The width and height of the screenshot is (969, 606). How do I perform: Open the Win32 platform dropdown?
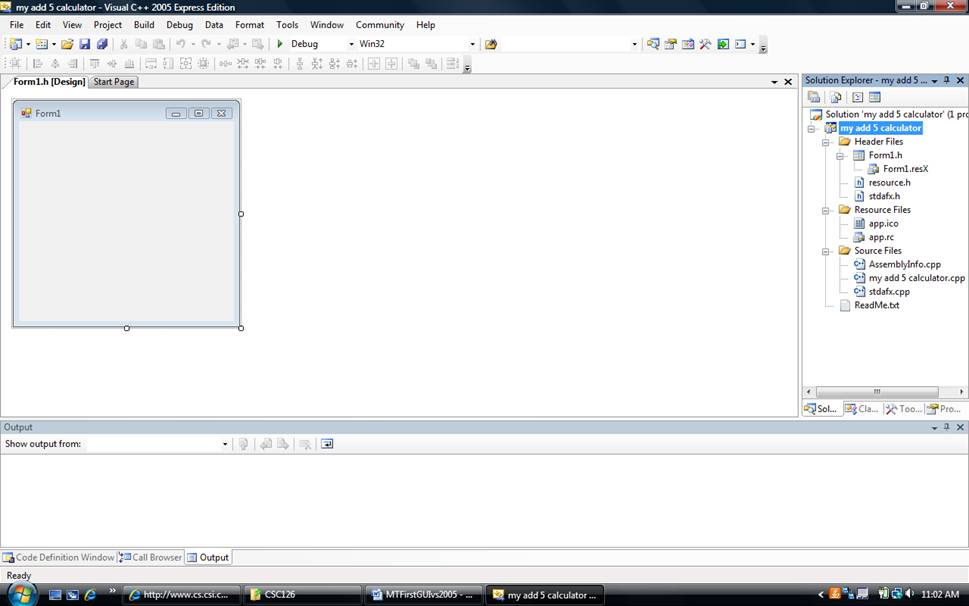472,44
